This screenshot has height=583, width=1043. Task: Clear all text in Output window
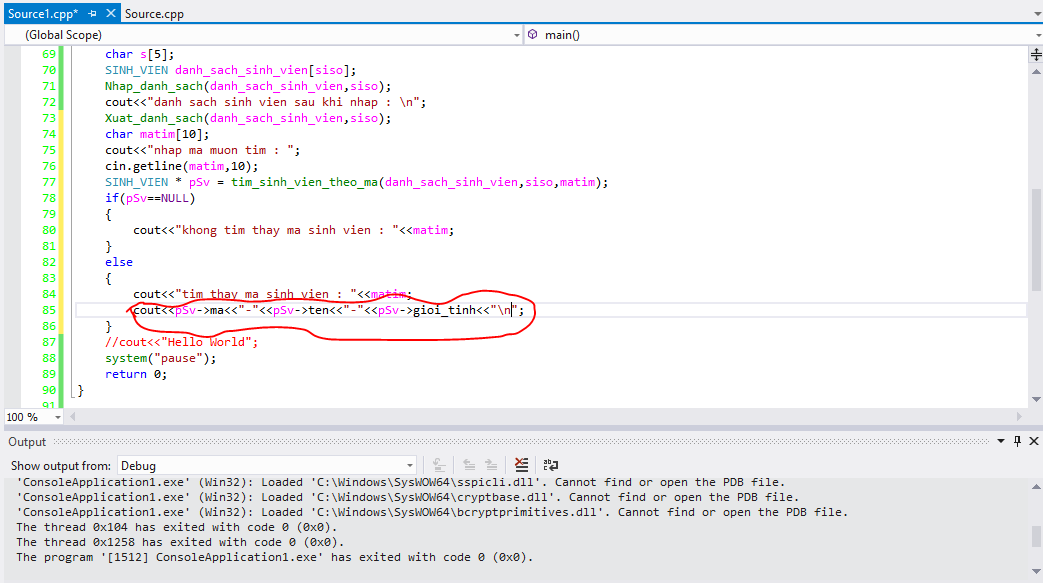tap(521, 465)
